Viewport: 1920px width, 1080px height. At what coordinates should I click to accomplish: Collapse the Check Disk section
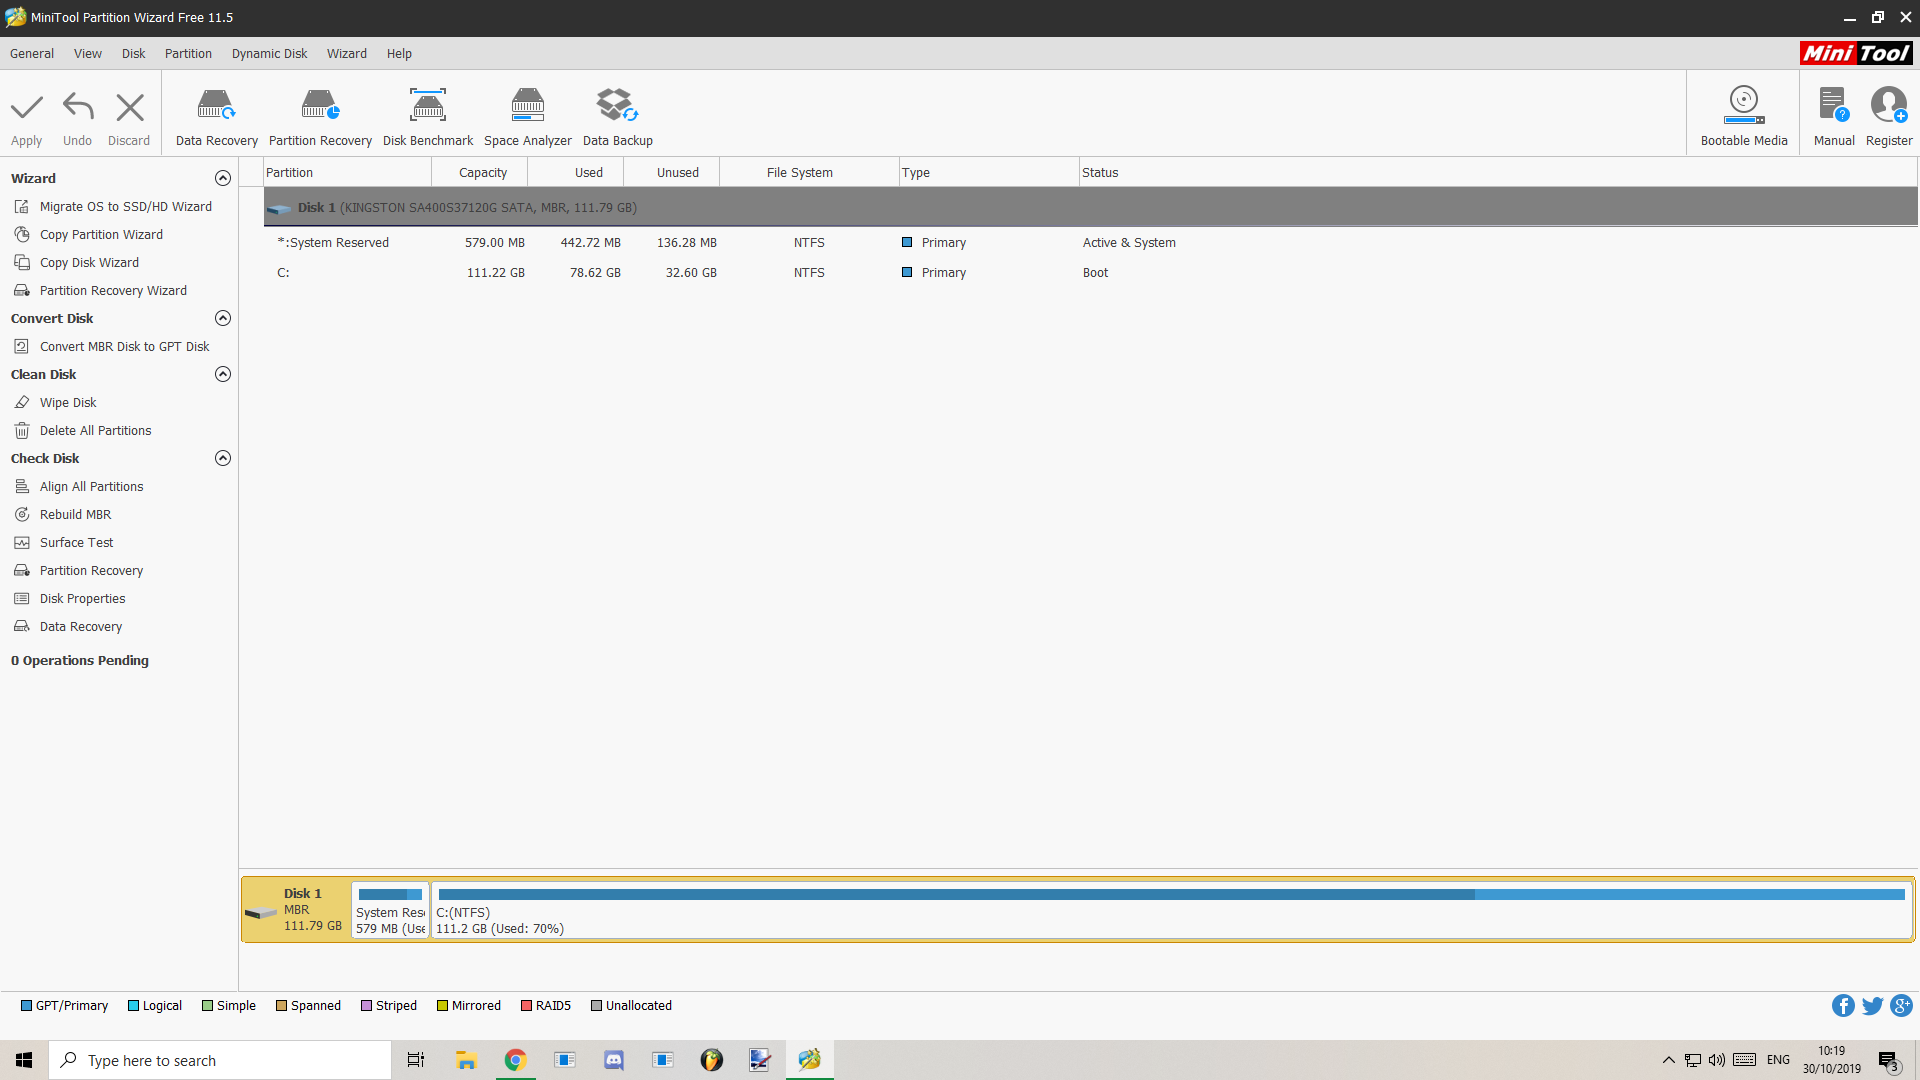click(x=223, y=458)
